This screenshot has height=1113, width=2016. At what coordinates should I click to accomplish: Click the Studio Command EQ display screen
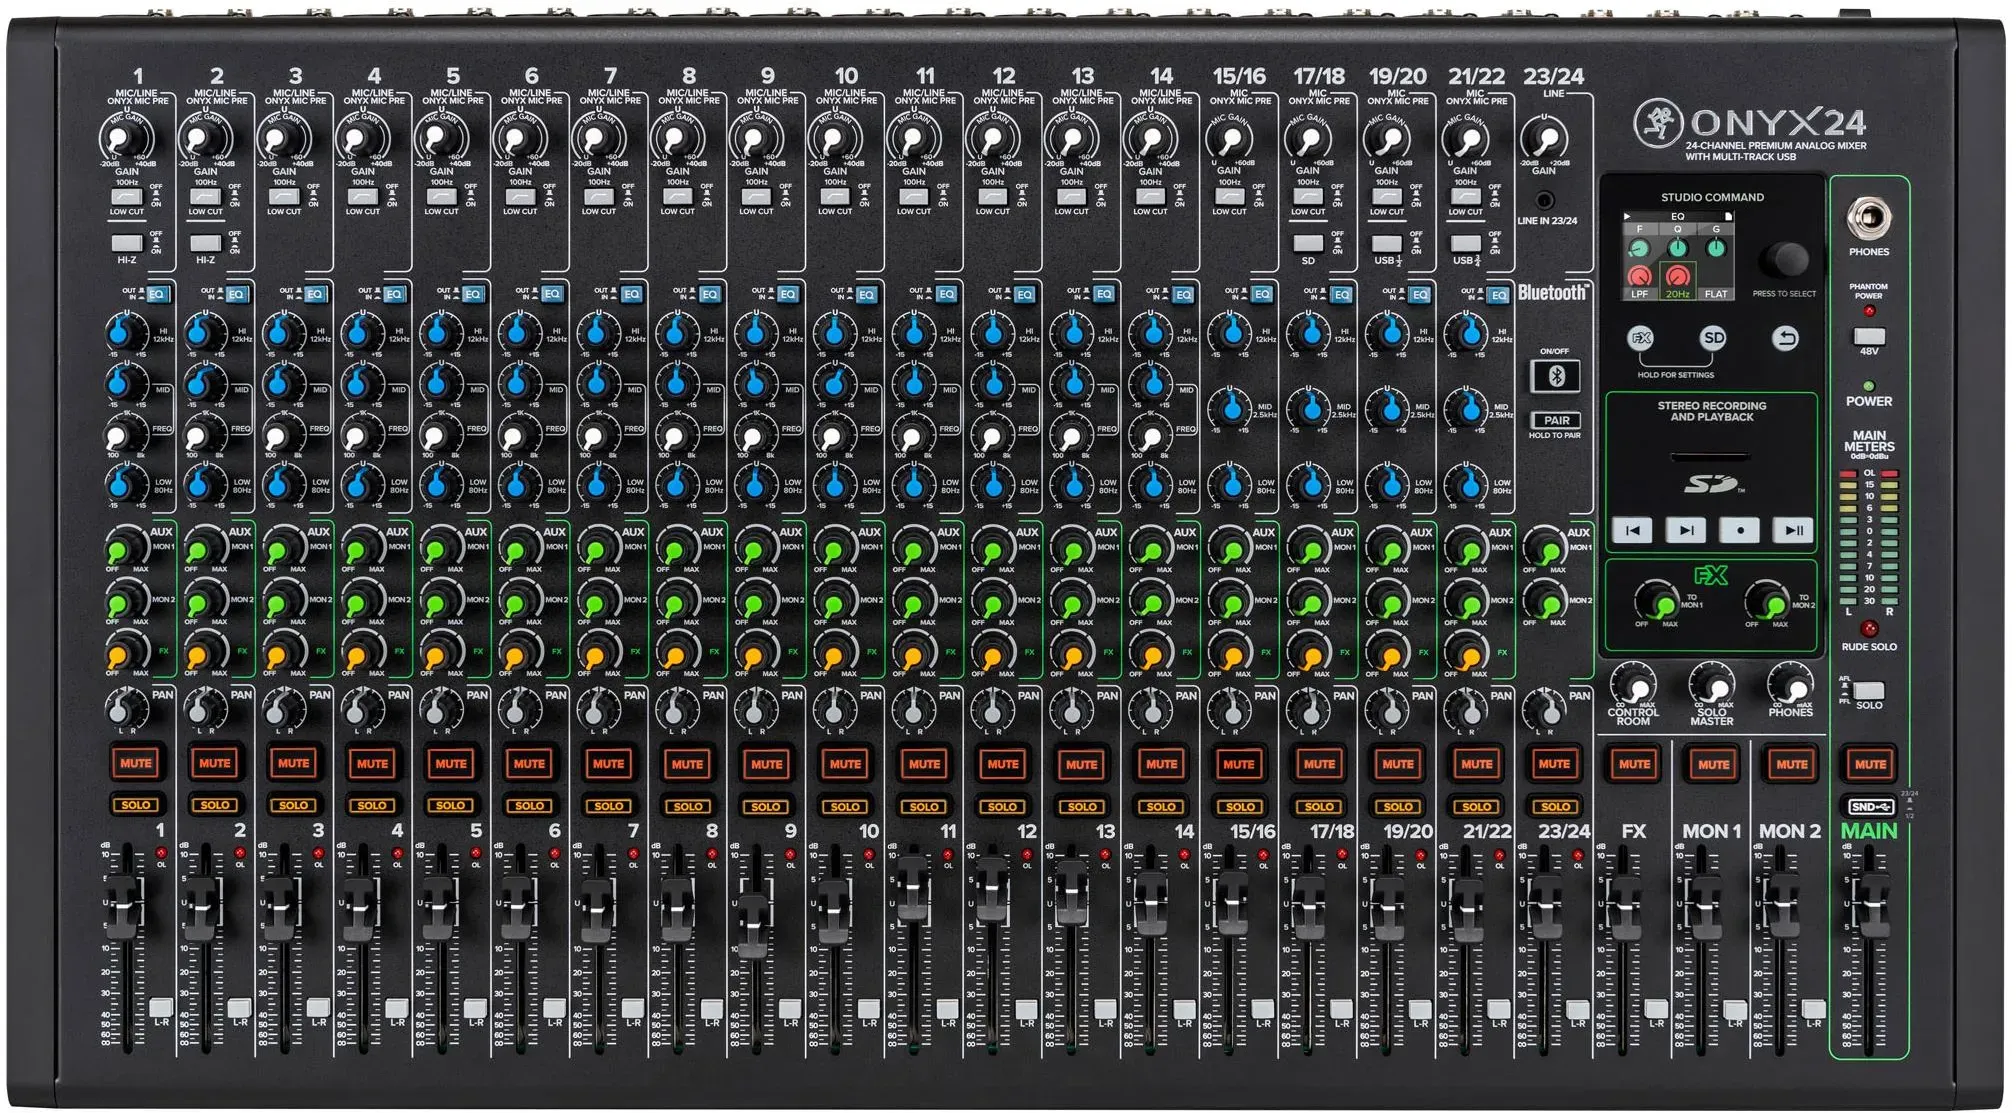[x=1678, y=255]
